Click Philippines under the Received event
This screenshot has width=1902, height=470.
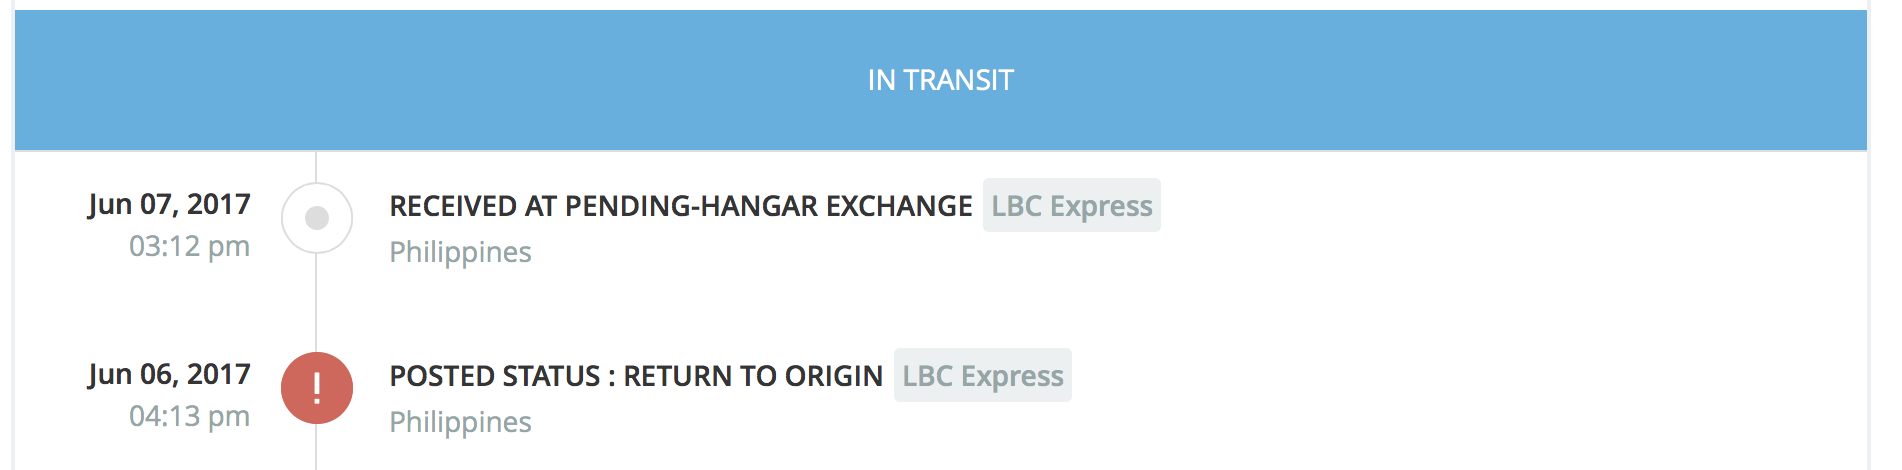point(460,252)
